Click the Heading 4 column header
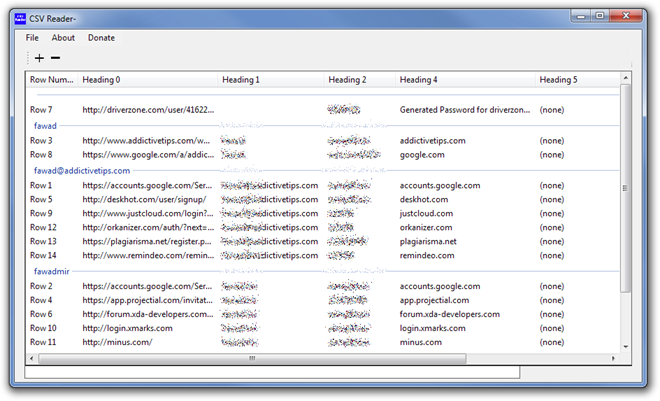660x401 pixels. point(465,80)
